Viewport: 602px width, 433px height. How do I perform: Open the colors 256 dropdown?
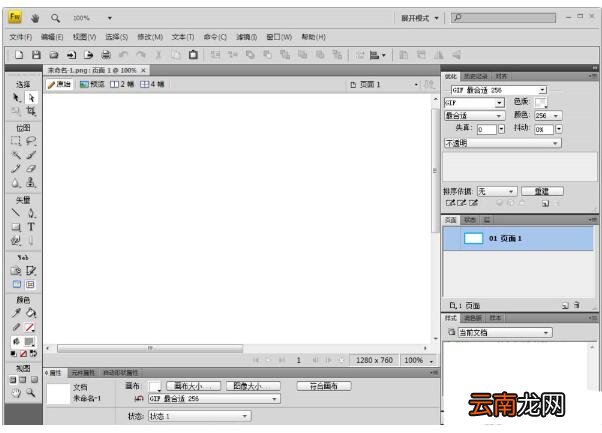548,115
